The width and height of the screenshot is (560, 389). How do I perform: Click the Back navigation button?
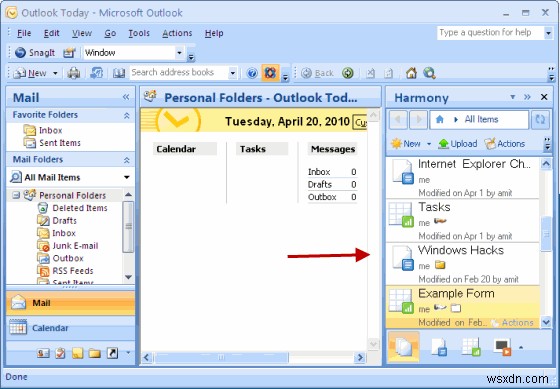click(x=317, y=73)
